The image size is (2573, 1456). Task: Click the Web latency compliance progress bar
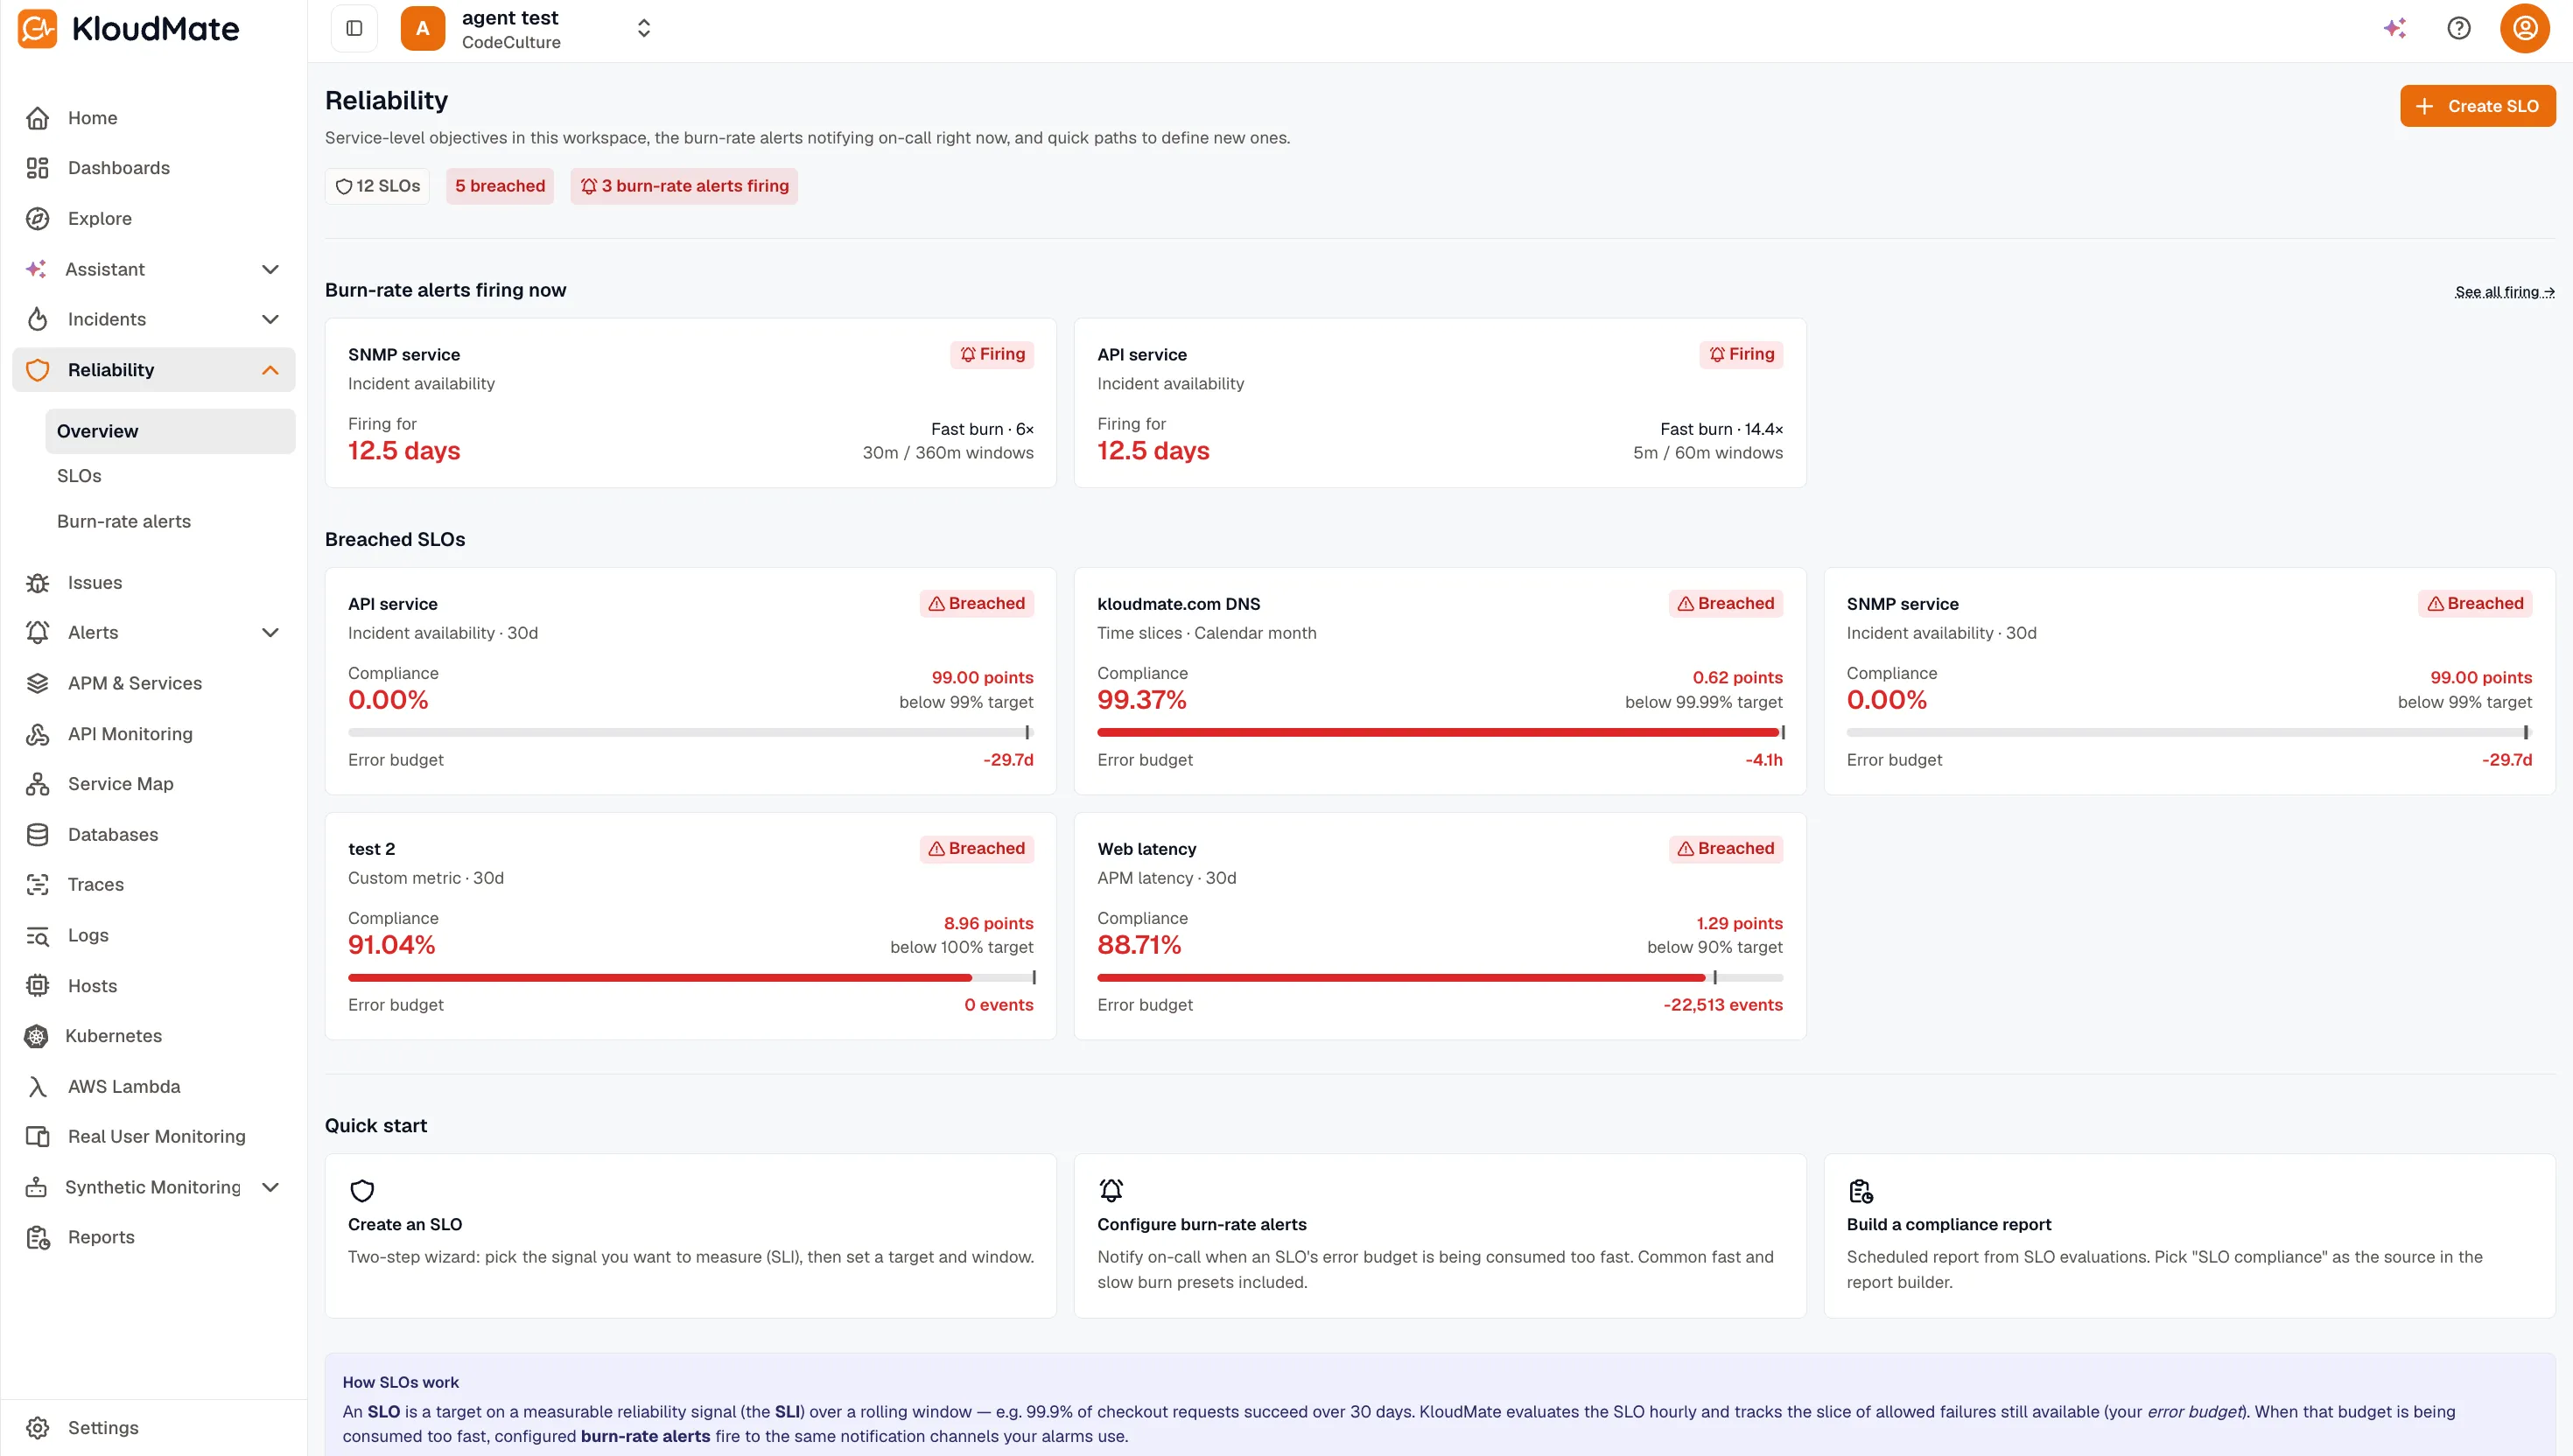pos(1439,978)
